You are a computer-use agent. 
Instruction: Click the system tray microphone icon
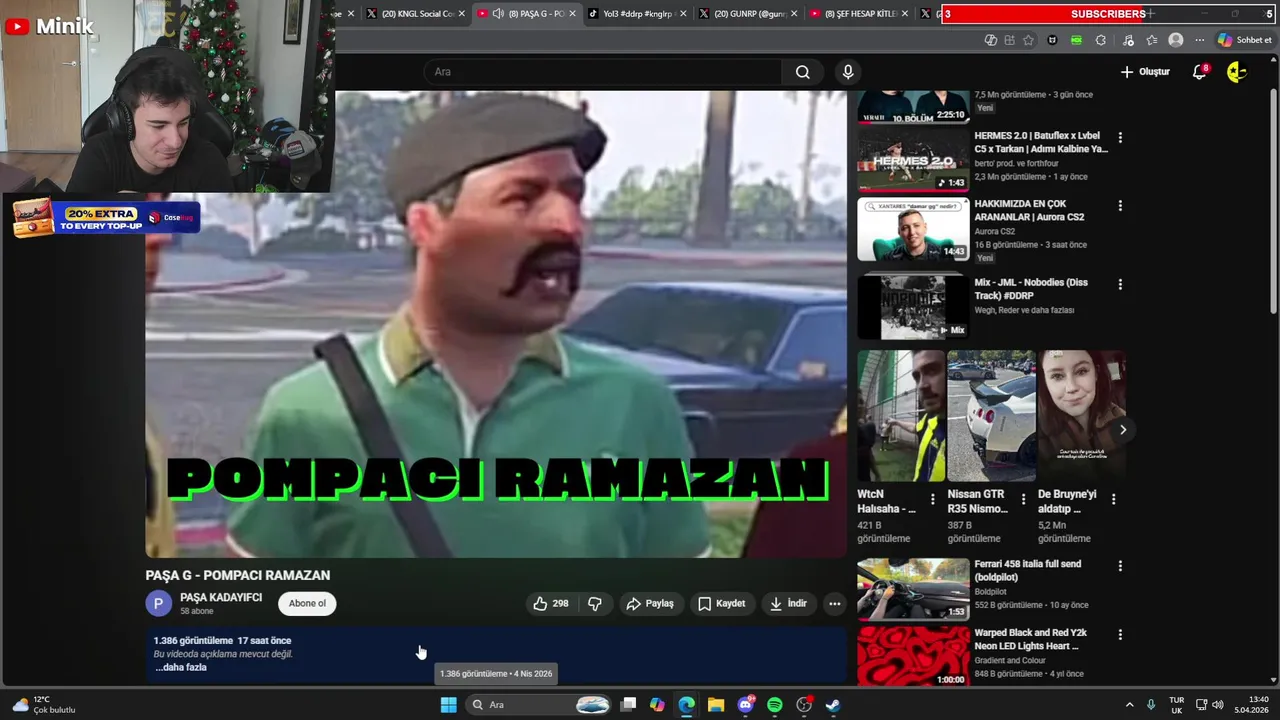pos(1151,705)
